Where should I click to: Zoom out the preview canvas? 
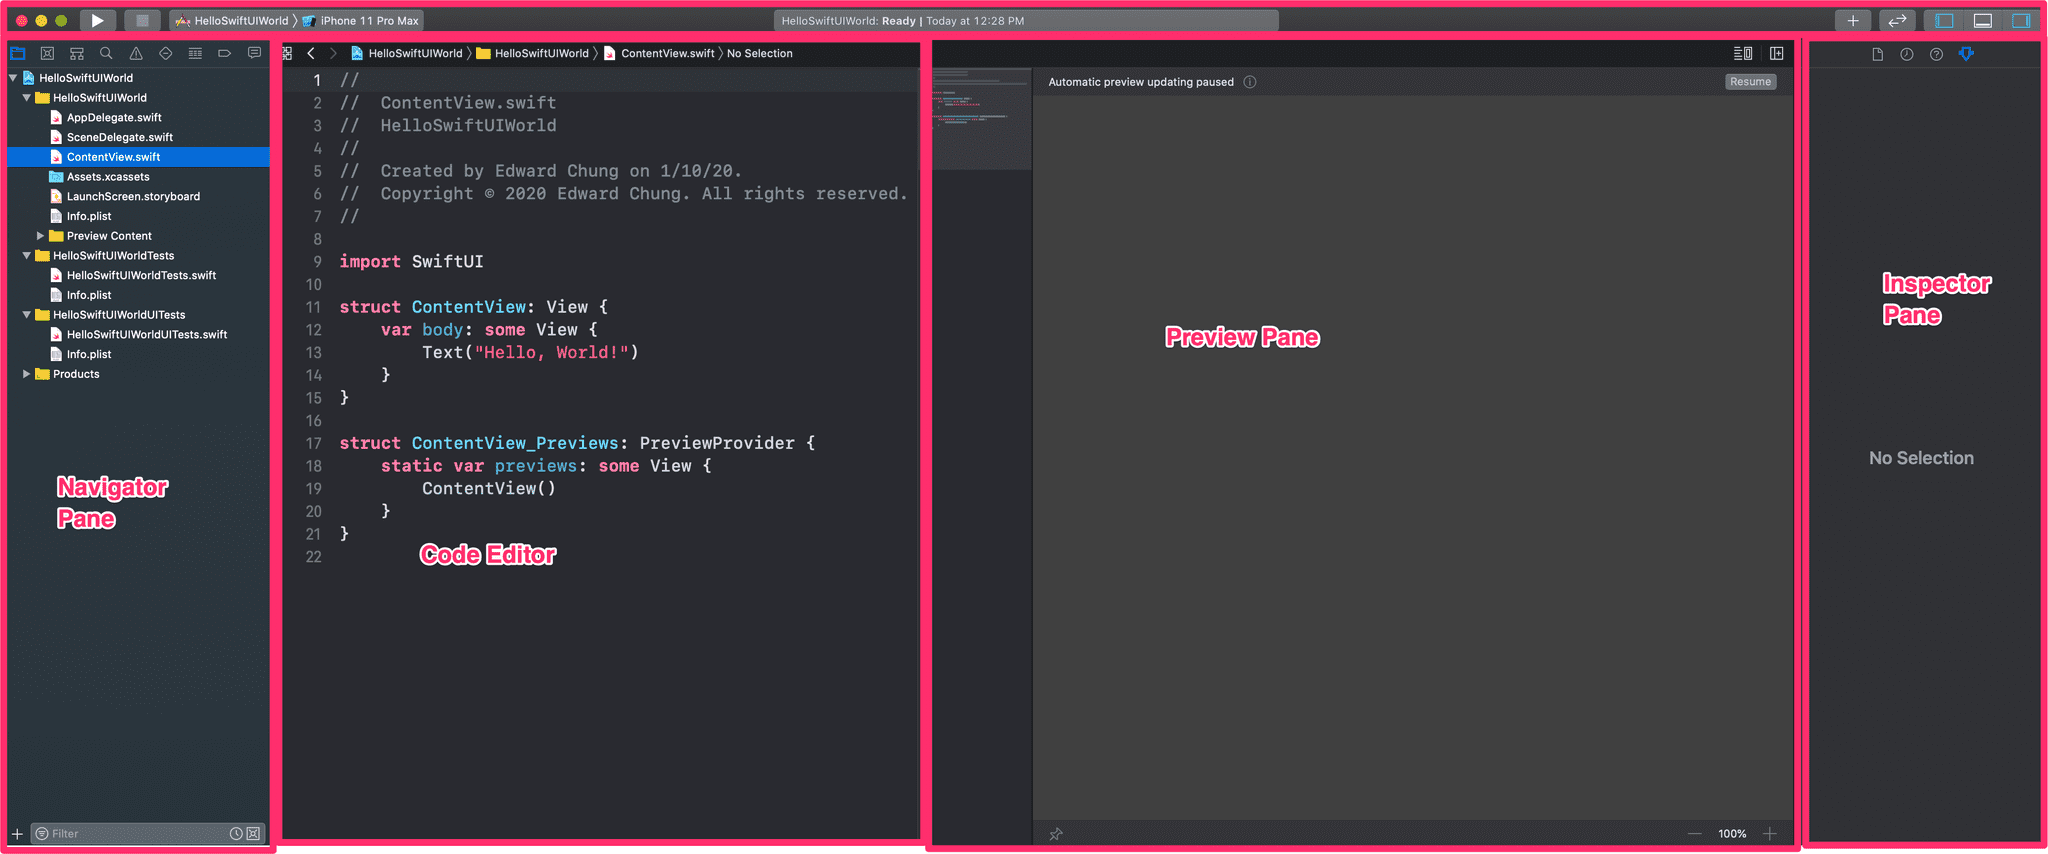(1694, 834)
